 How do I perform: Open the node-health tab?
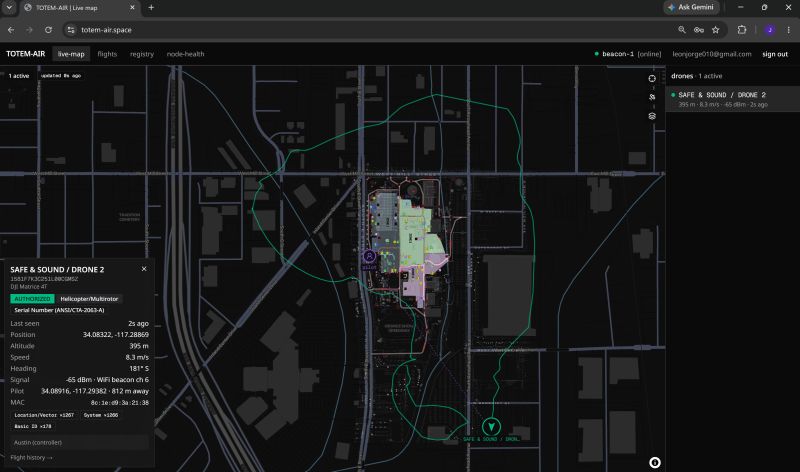coord(185,54)
